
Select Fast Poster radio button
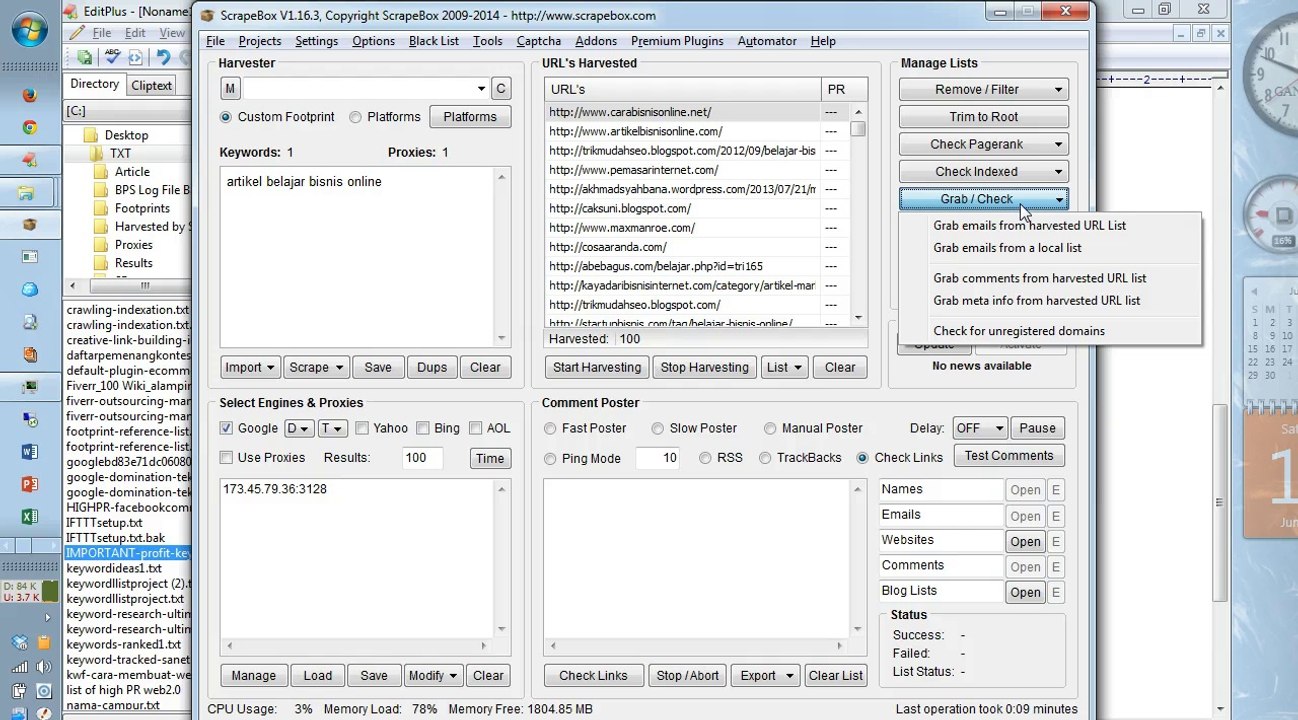pyautogui.click(x=550, y=428)
